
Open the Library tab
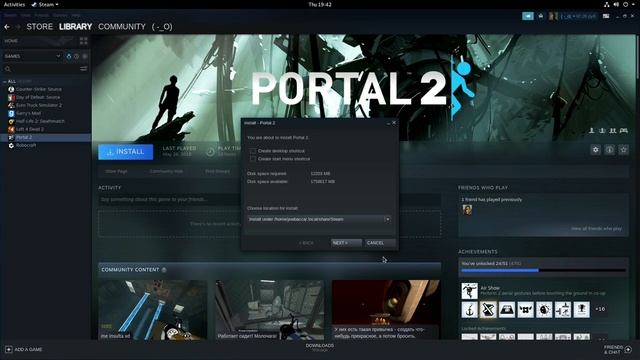click(x=76, y=27)
